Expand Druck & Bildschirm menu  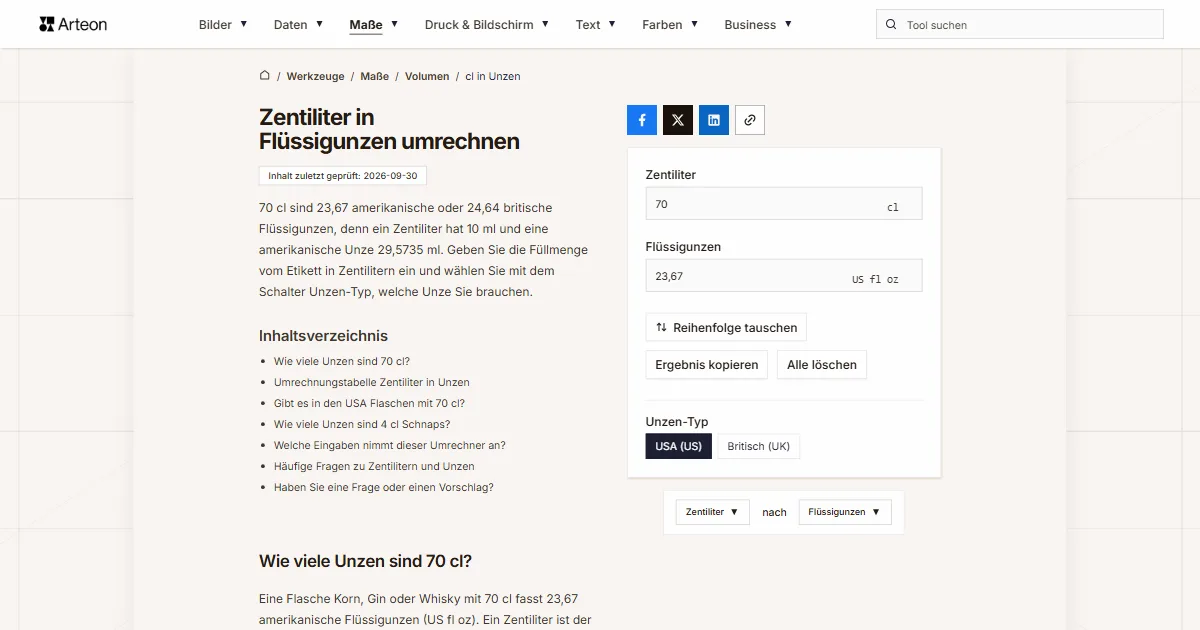487,25
